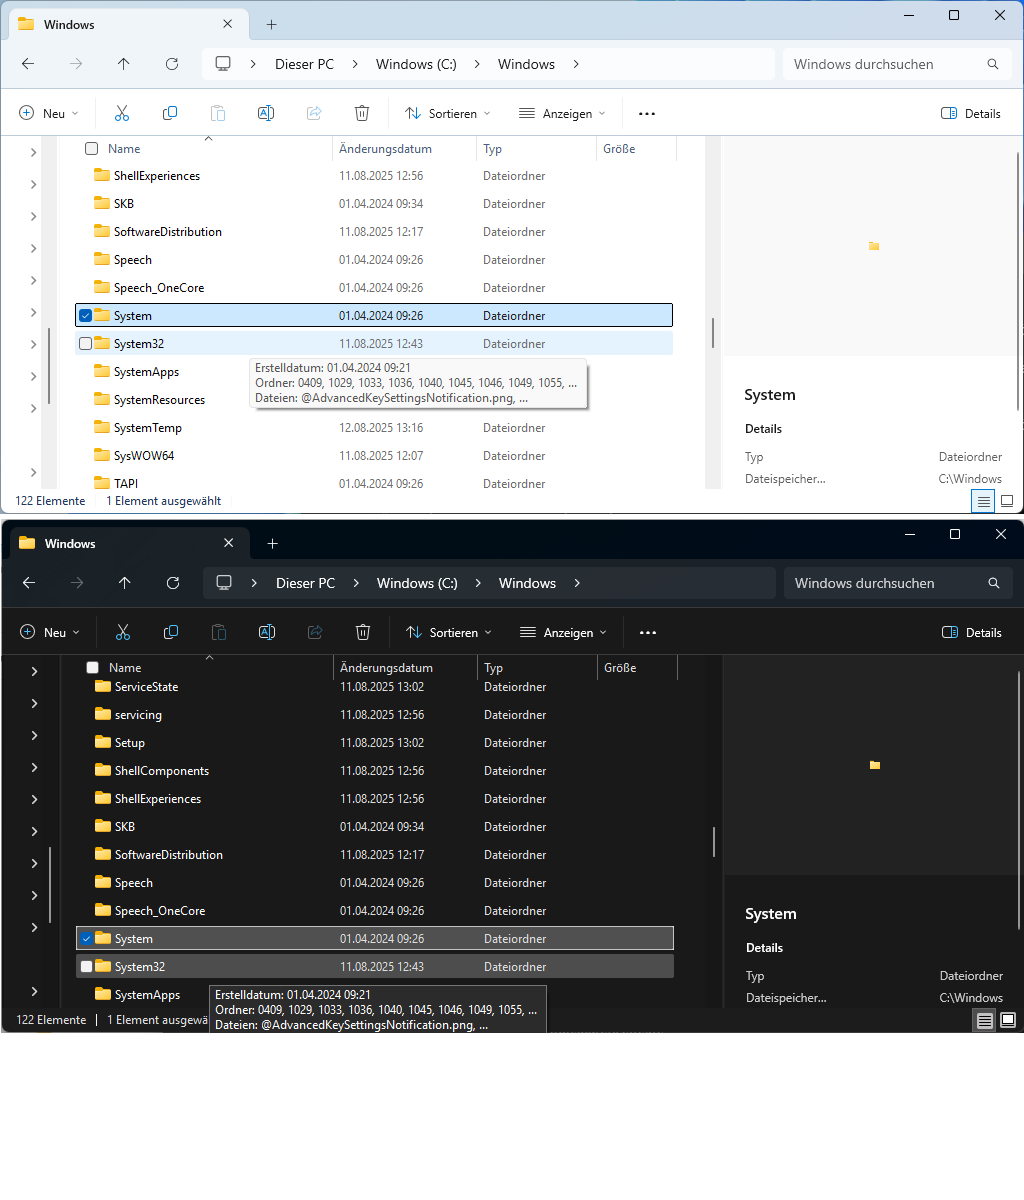The width and height of the screenshot is (1024, 1200).
Task: Select the Speech_OneCore folder in the dark window
Action: [375, 911]
